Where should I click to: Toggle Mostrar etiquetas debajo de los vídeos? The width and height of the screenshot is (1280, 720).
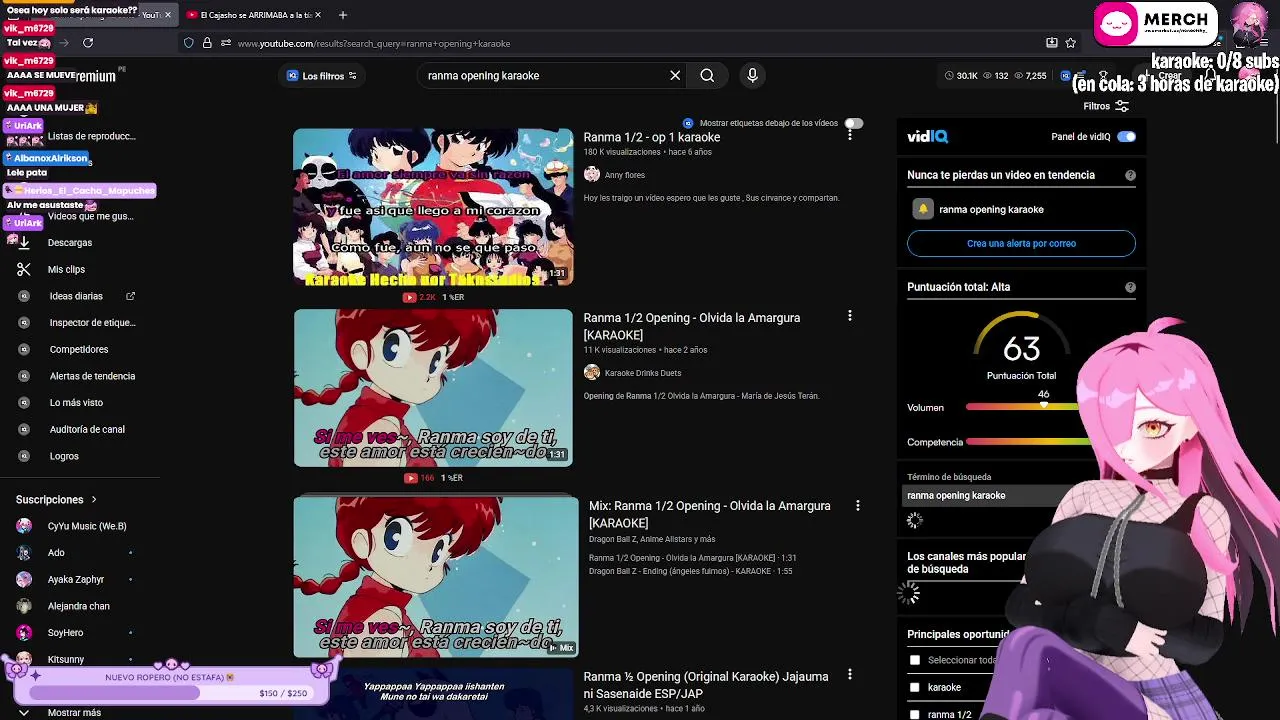pyautogui.click(x=853, y=123)
